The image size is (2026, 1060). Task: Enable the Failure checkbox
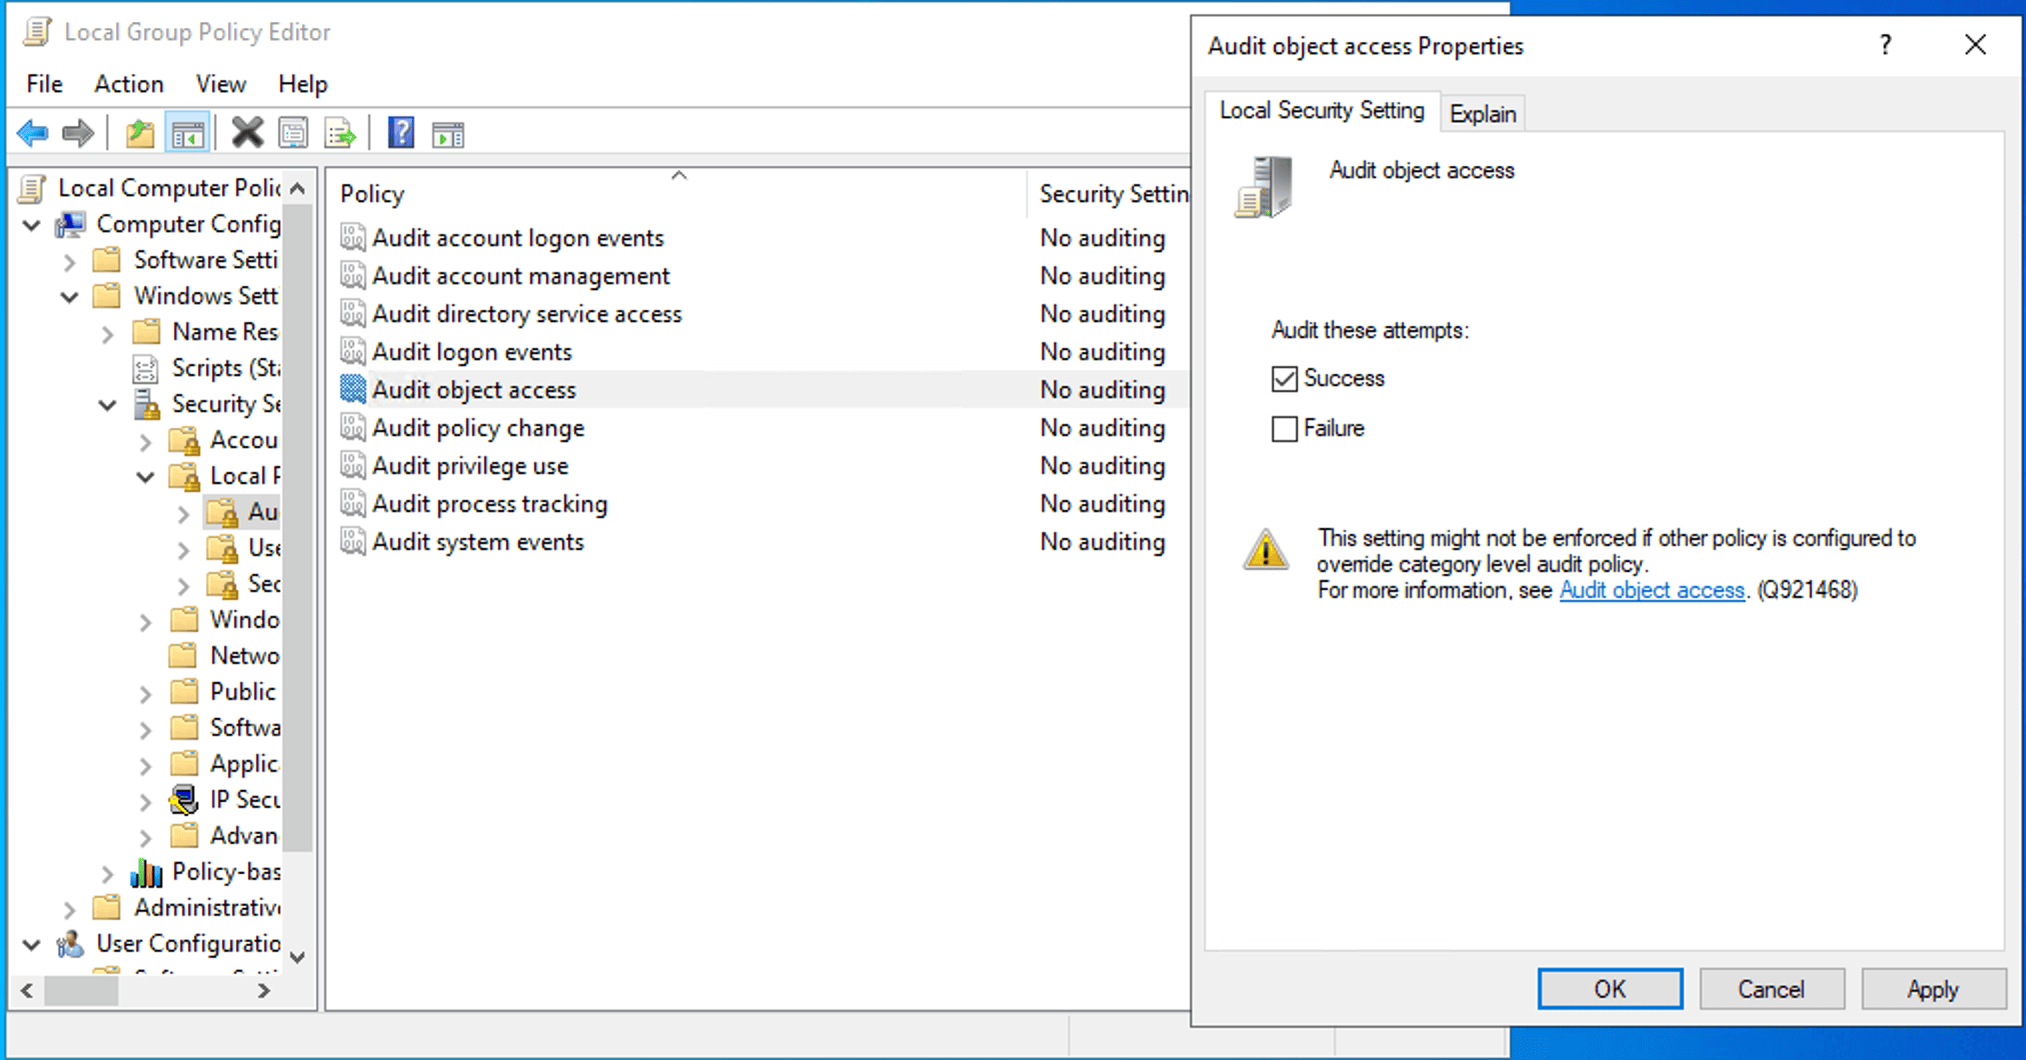[x=1284, y=428]
